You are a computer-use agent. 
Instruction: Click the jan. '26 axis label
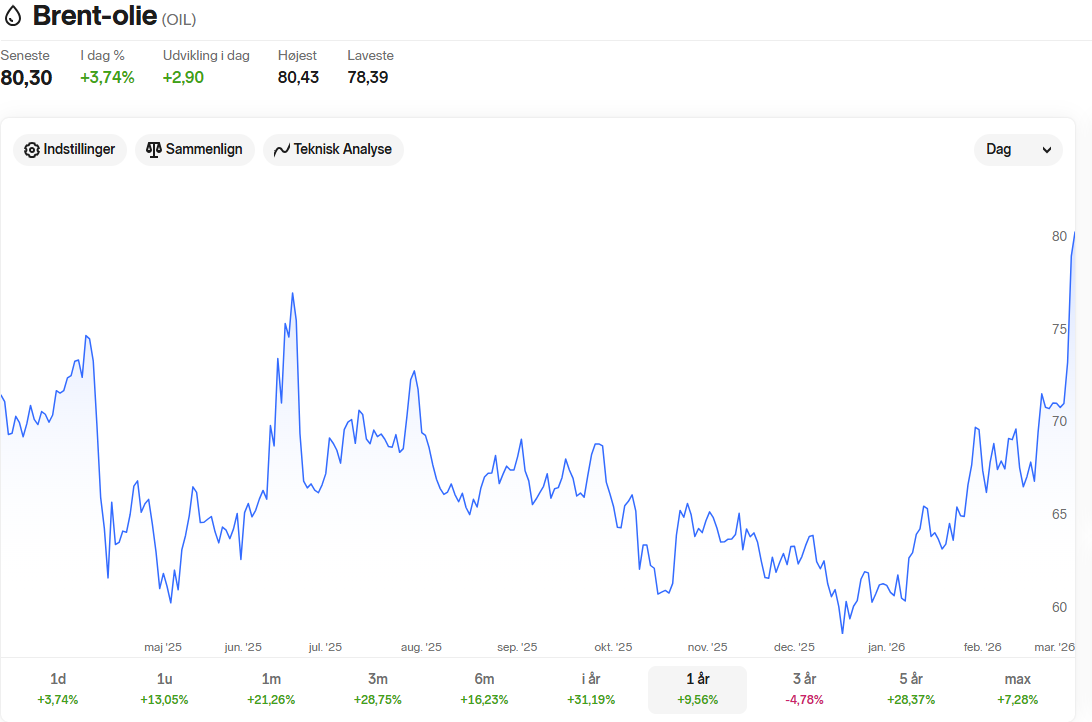(x=887, y=647)
